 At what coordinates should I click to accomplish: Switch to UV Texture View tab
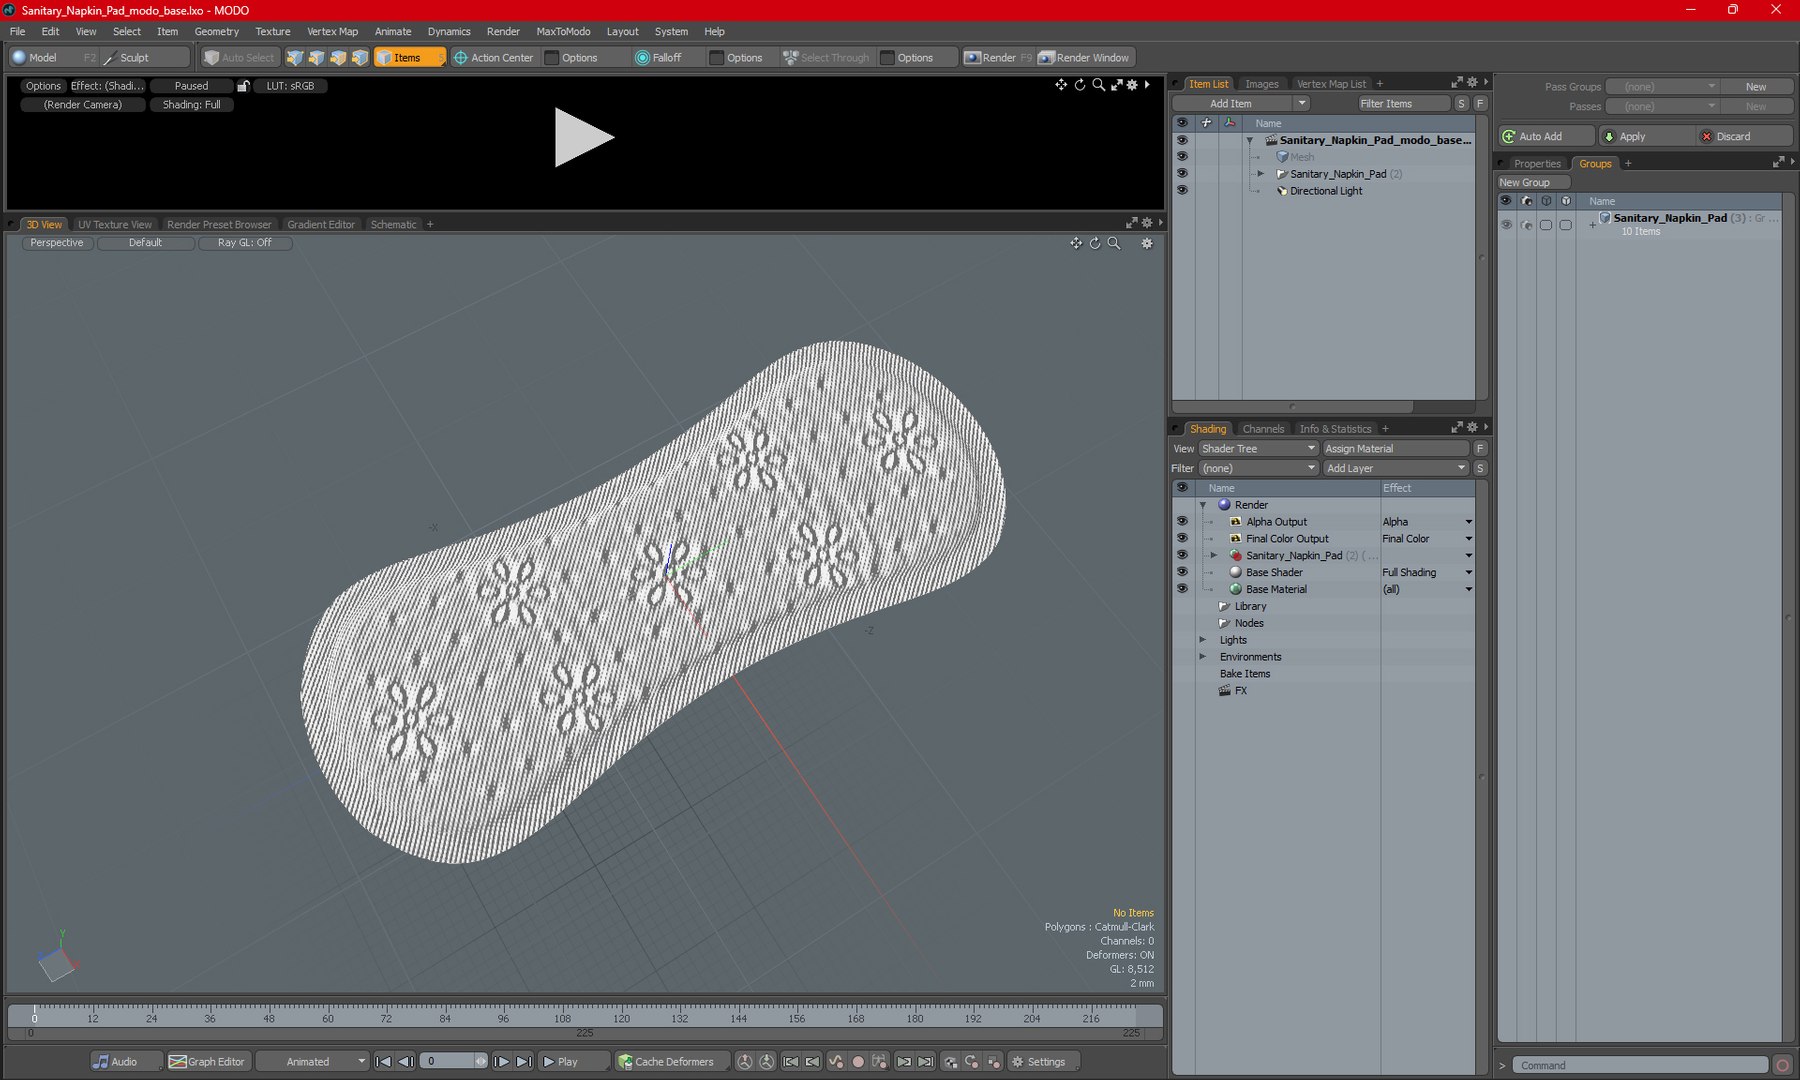pos(115,225)
